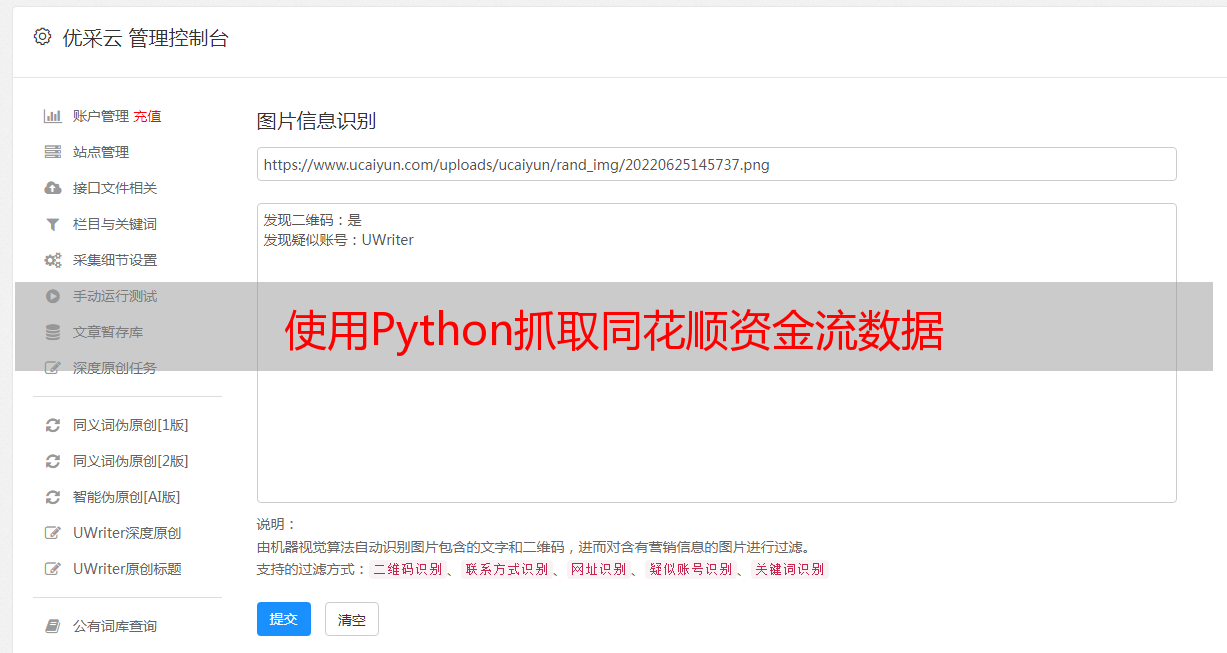Click the gear icon beside 优采云 管理控制台
The height and width of the screenshot is (653, 1227).
point(42,37)
